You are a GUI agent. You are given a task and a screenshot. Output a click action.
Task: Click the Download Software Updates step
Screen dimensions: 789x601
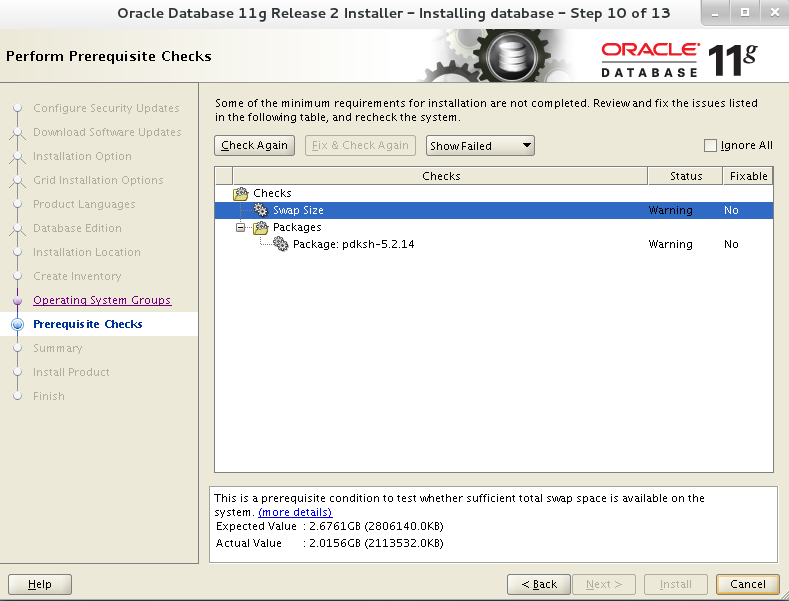coord(107,132)
